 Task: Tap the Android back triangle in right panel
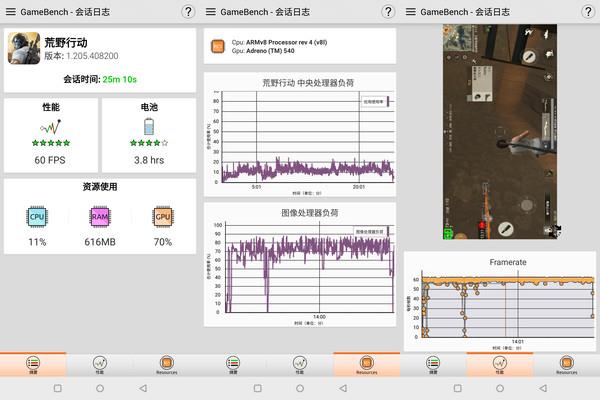coord(543,388)
